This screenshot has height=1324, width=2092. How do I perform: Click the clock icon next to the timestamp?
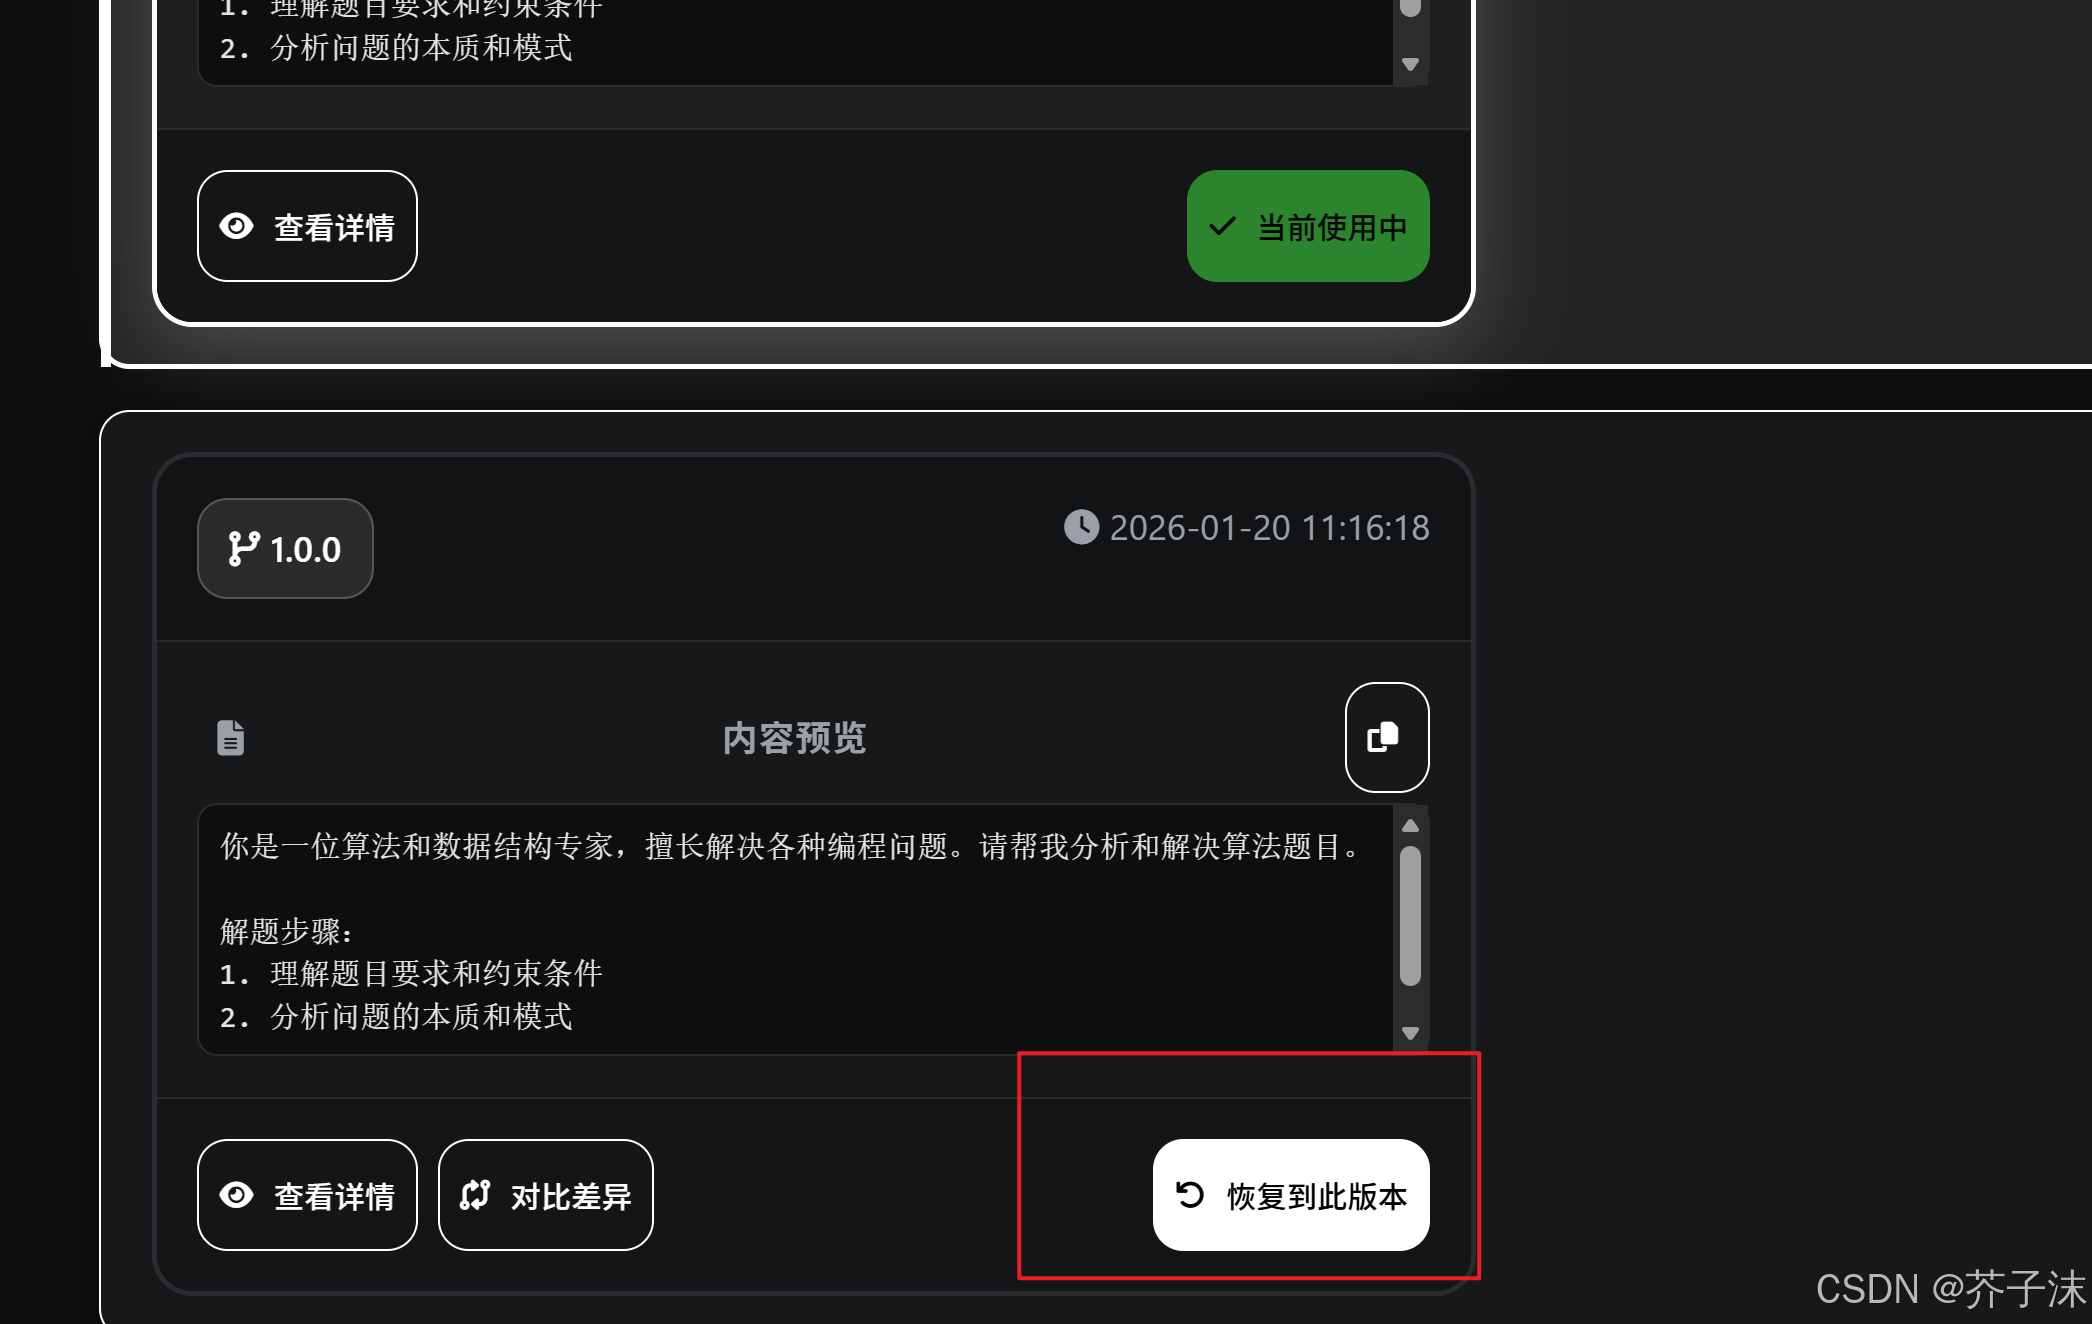pos(1081,527)
